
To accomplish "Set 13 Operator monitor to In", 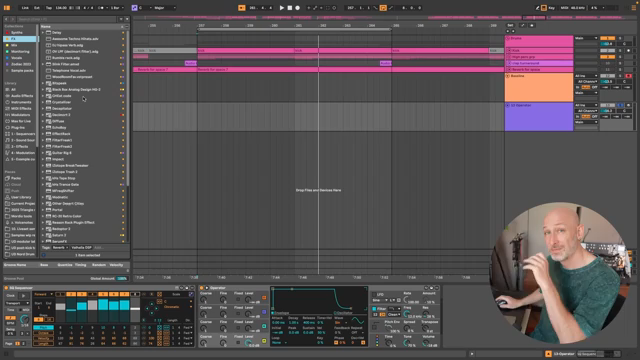I will pyautogui.click(x=578, y=117).
